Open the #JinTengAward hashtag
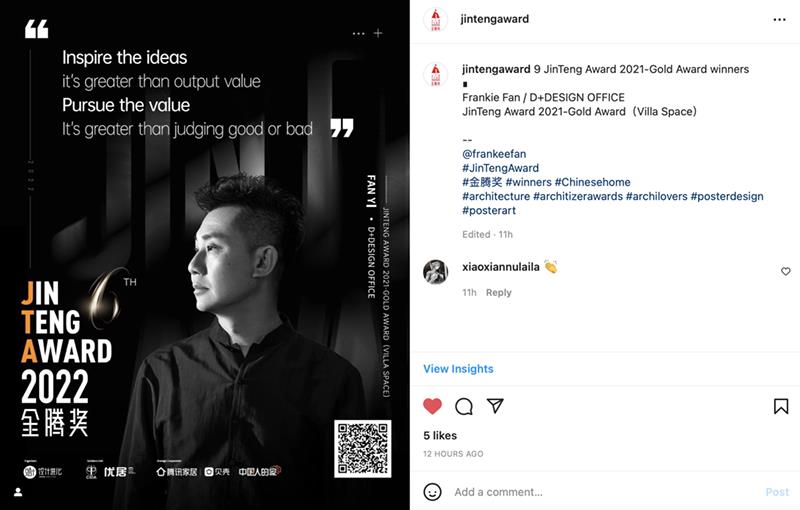Screen dimensions: 800x510 pyautogui.click(x=501, y=168)
